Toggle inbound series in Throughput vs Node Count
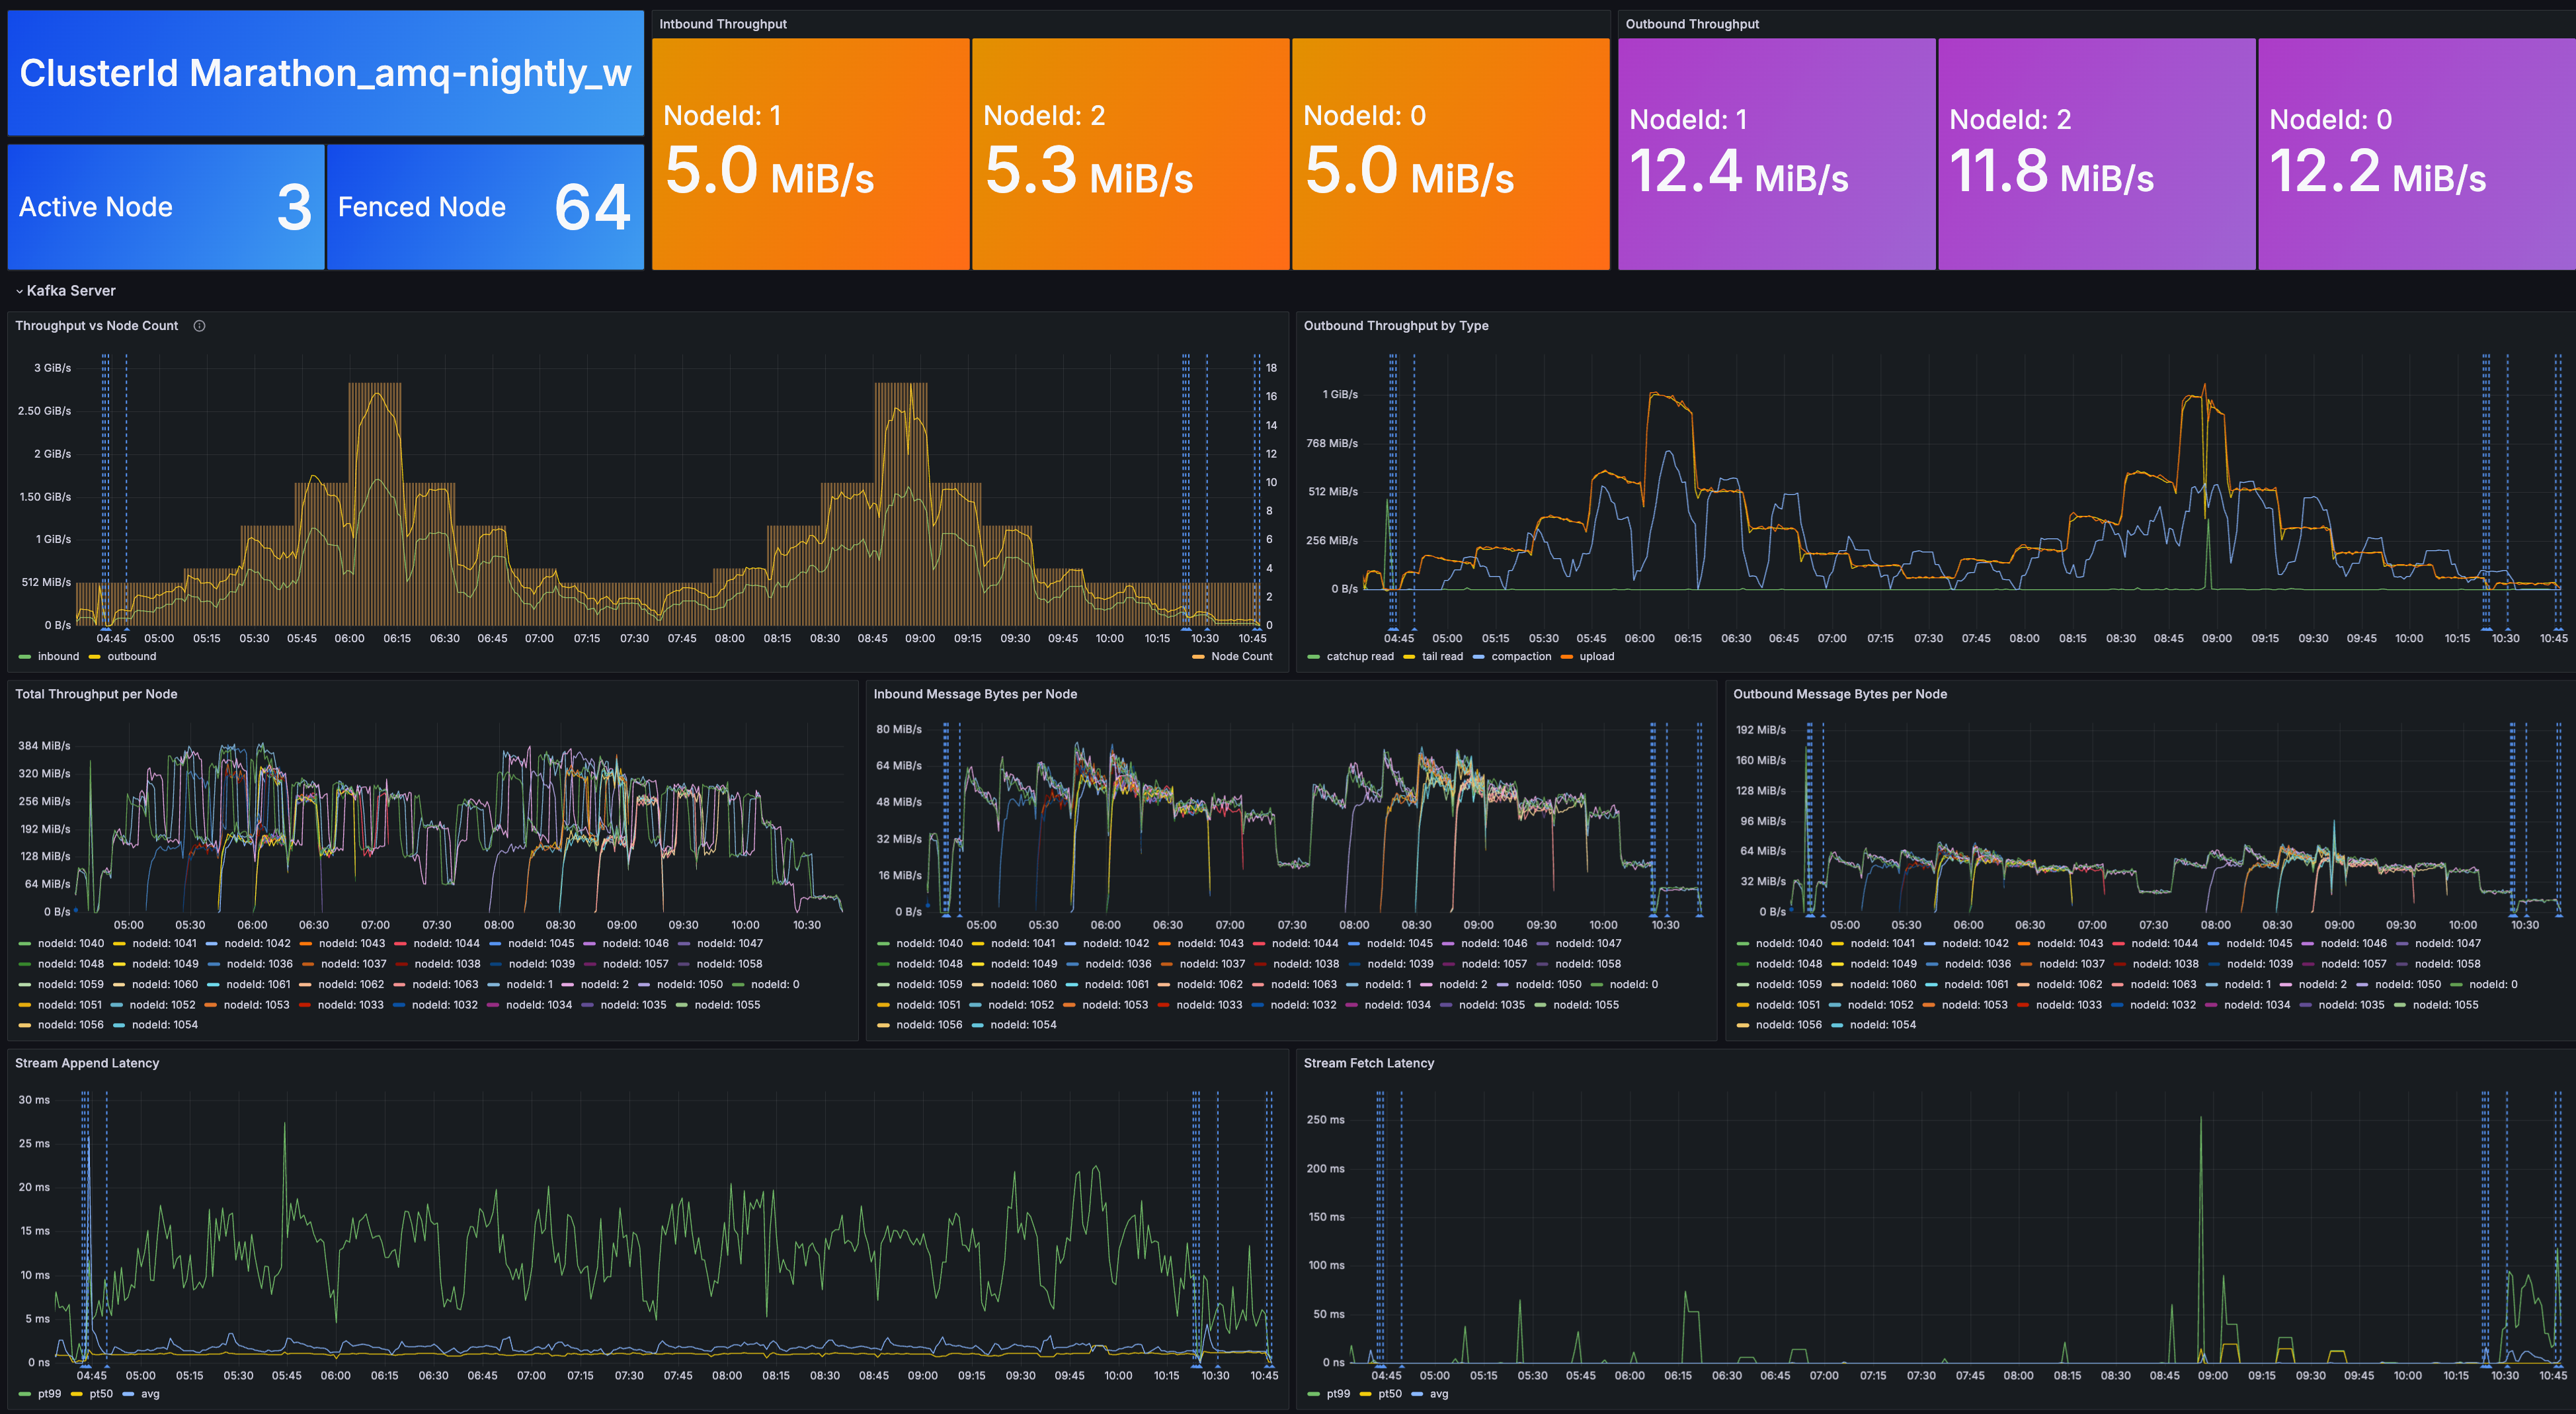The width and height of the screenshot is (2576, 1414). [57, 657]
